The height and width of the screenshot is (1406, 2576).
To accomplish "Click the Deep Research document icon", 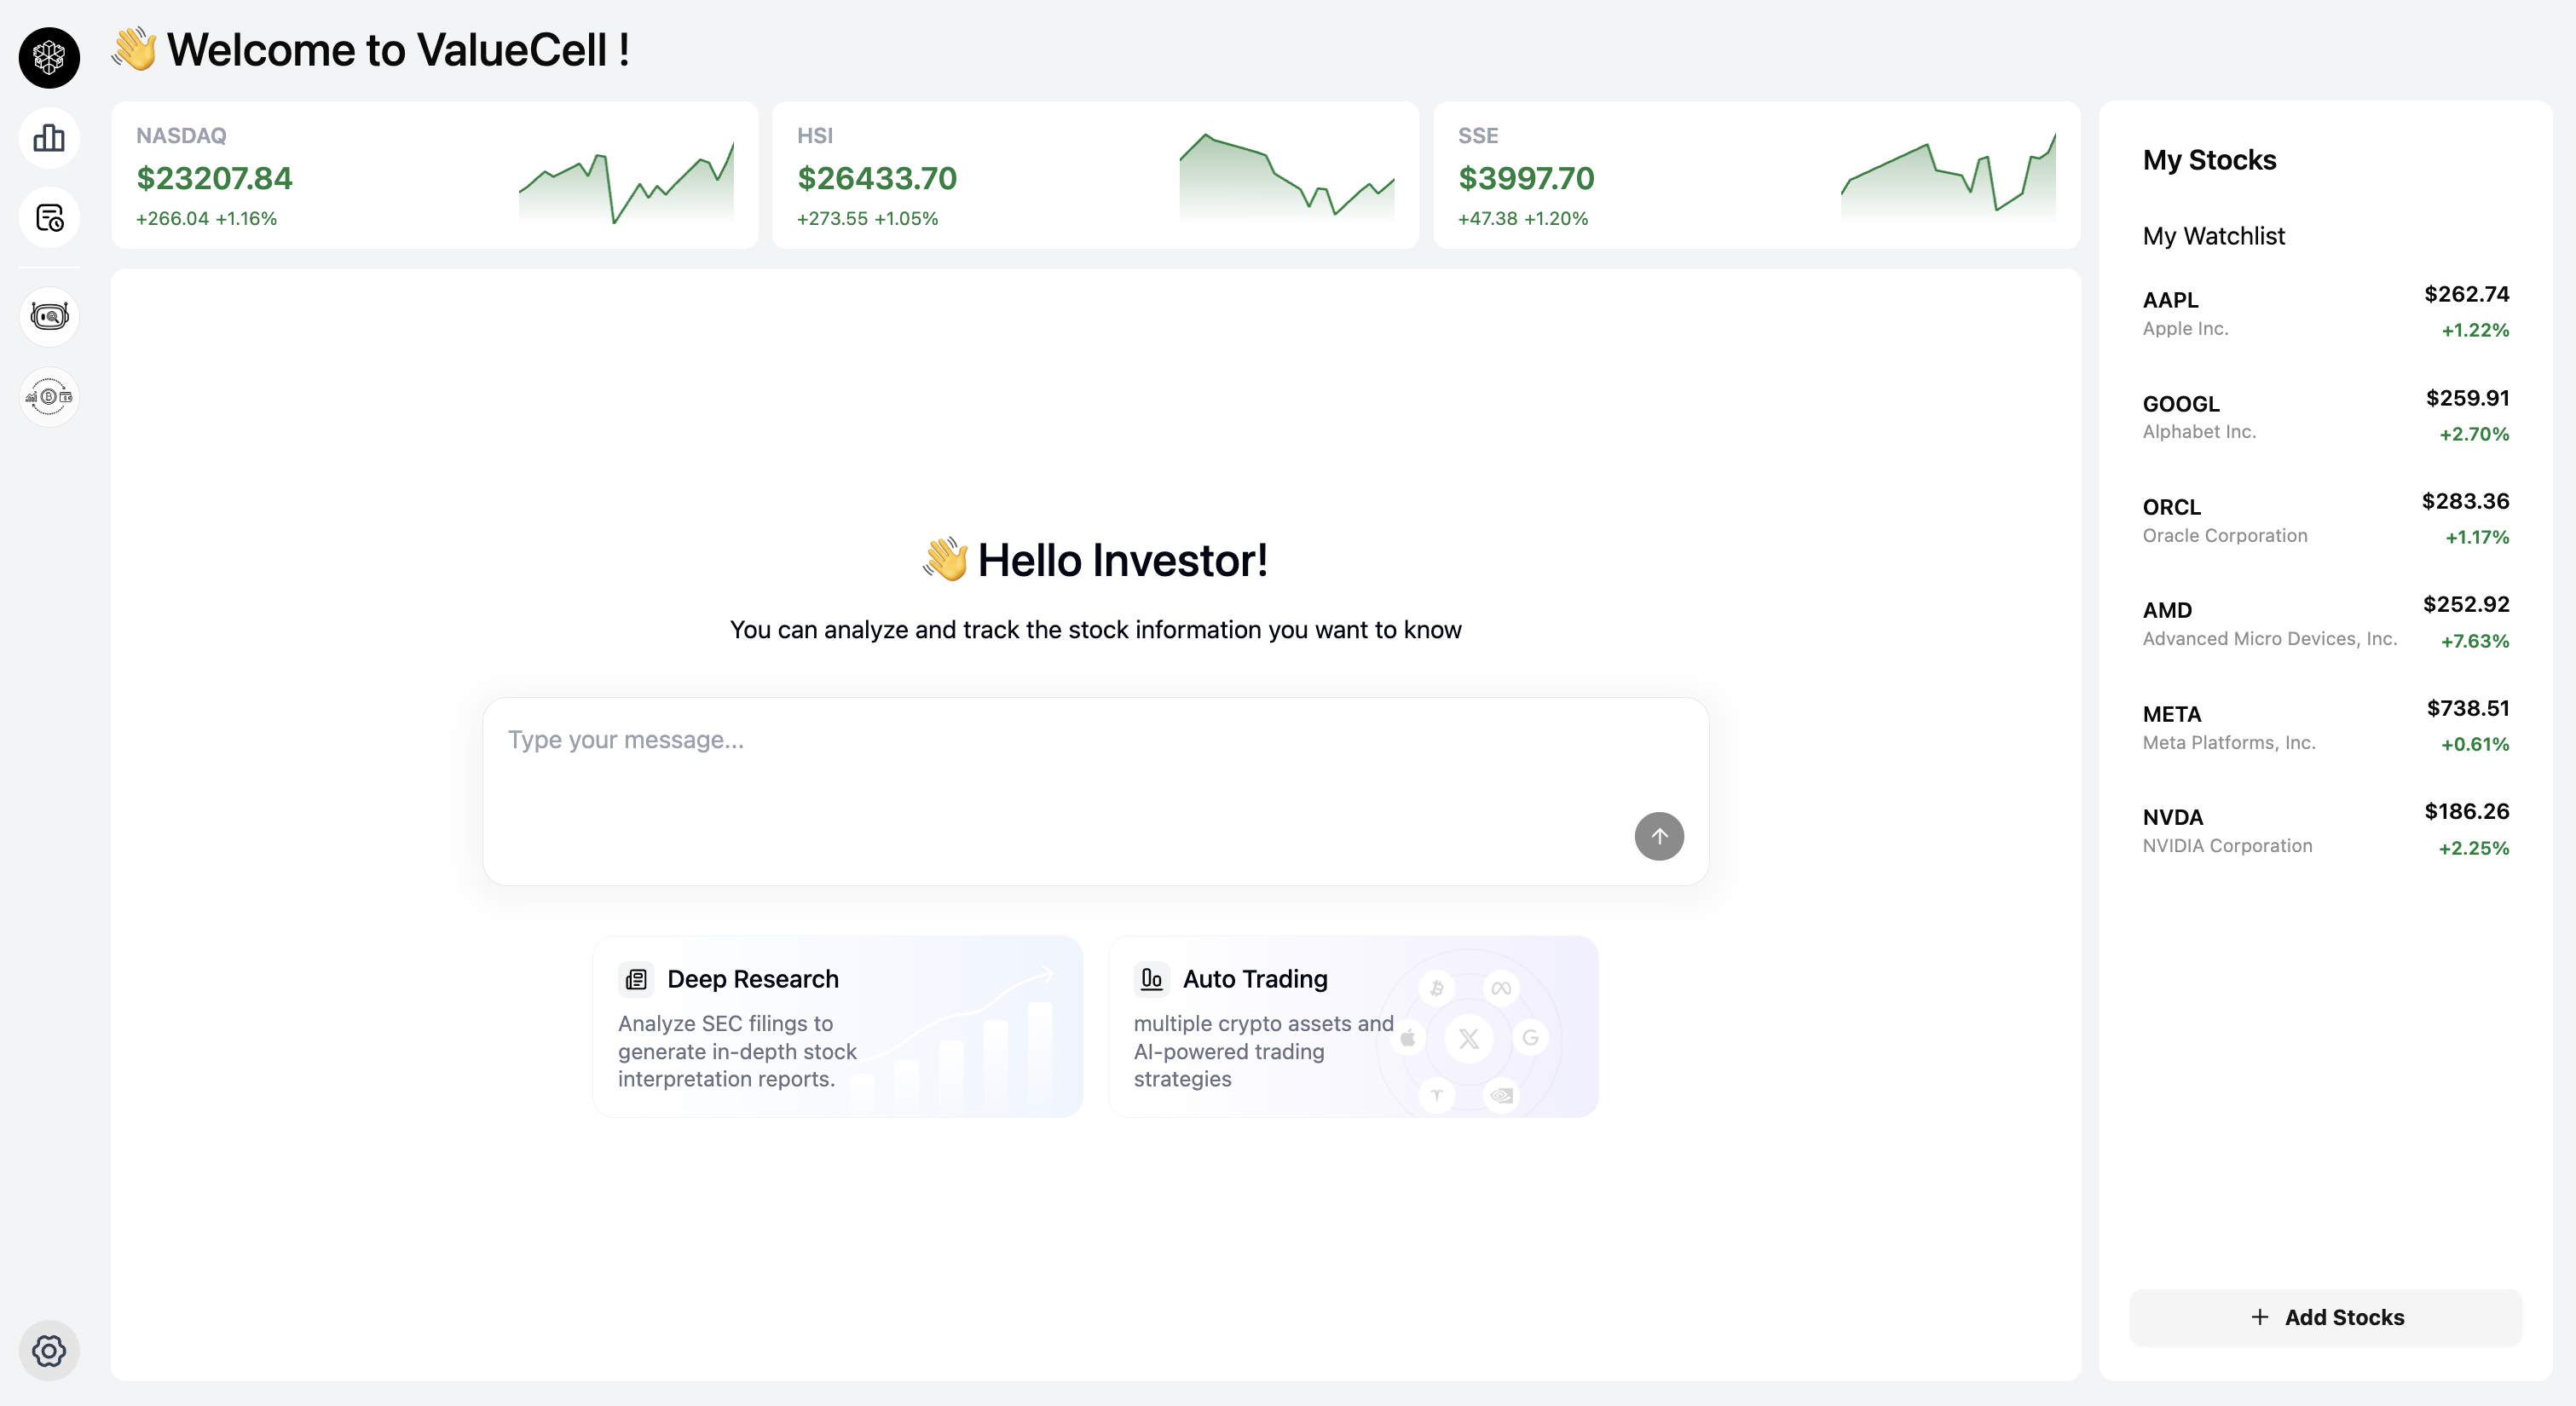I will 636,978.
